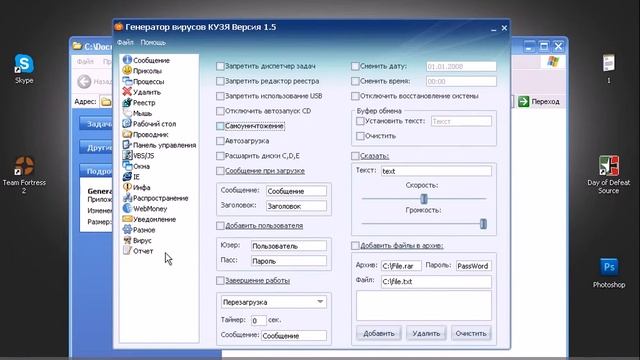This screenshot has height=360, width=640.
Task: Select the IE sidebar icon
Action: [127, 177]
